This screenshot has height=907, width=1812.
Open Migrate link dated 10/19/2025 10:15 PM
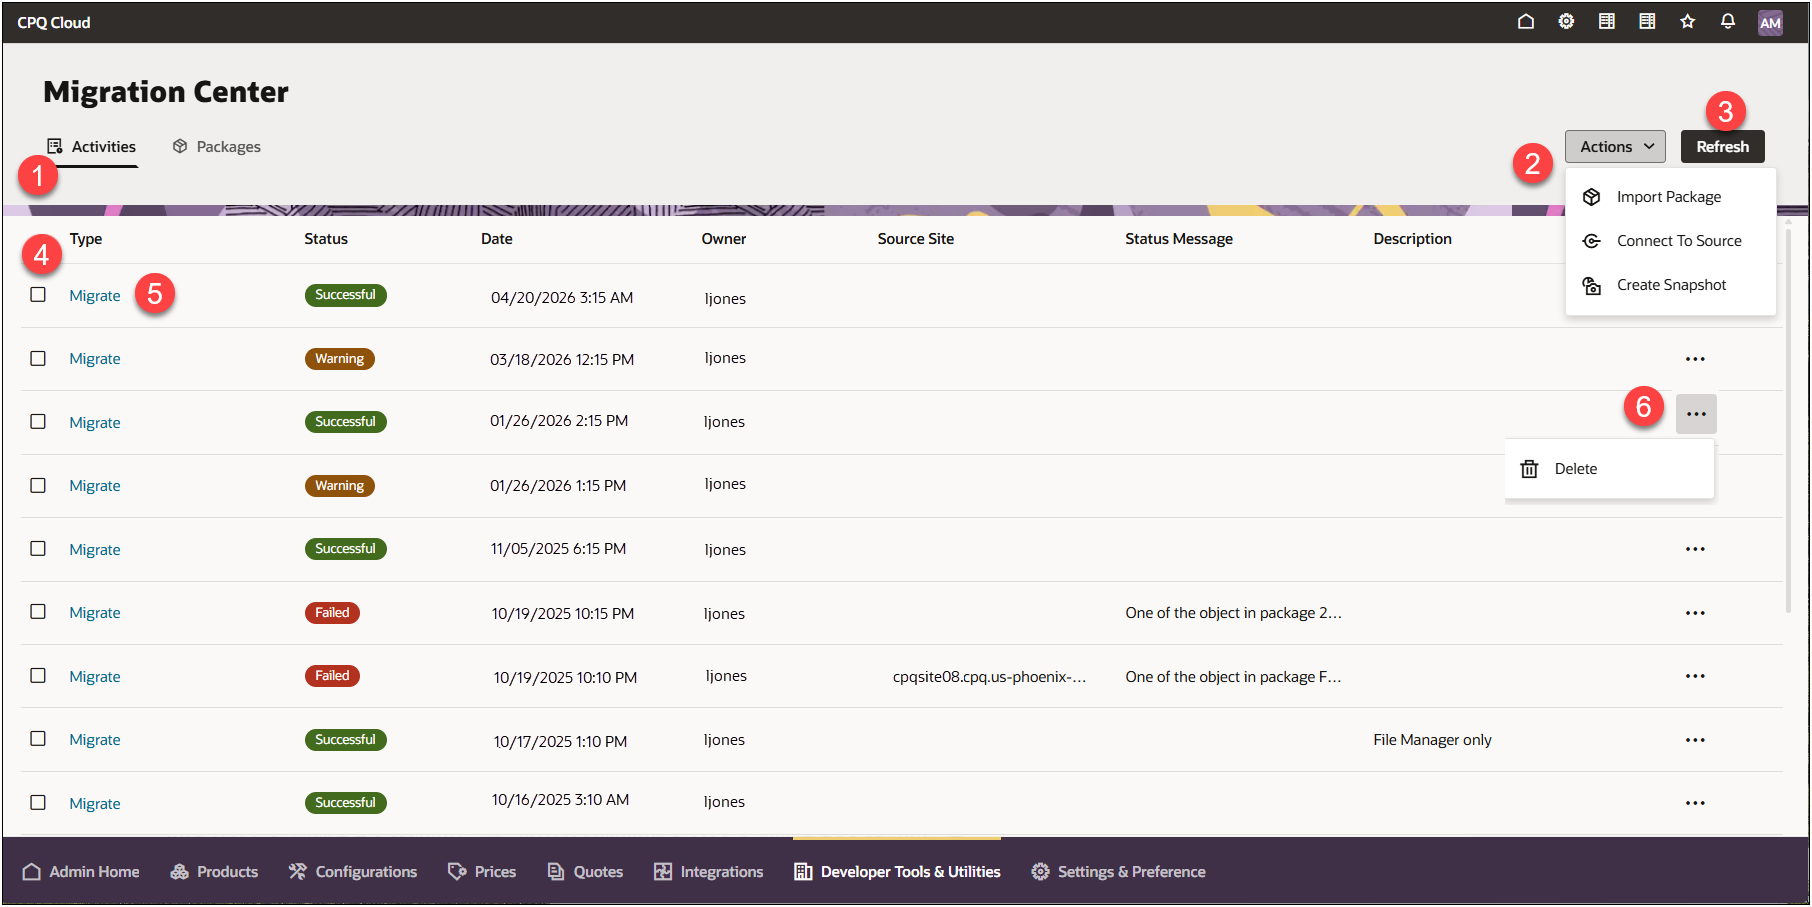click(95, 613)
